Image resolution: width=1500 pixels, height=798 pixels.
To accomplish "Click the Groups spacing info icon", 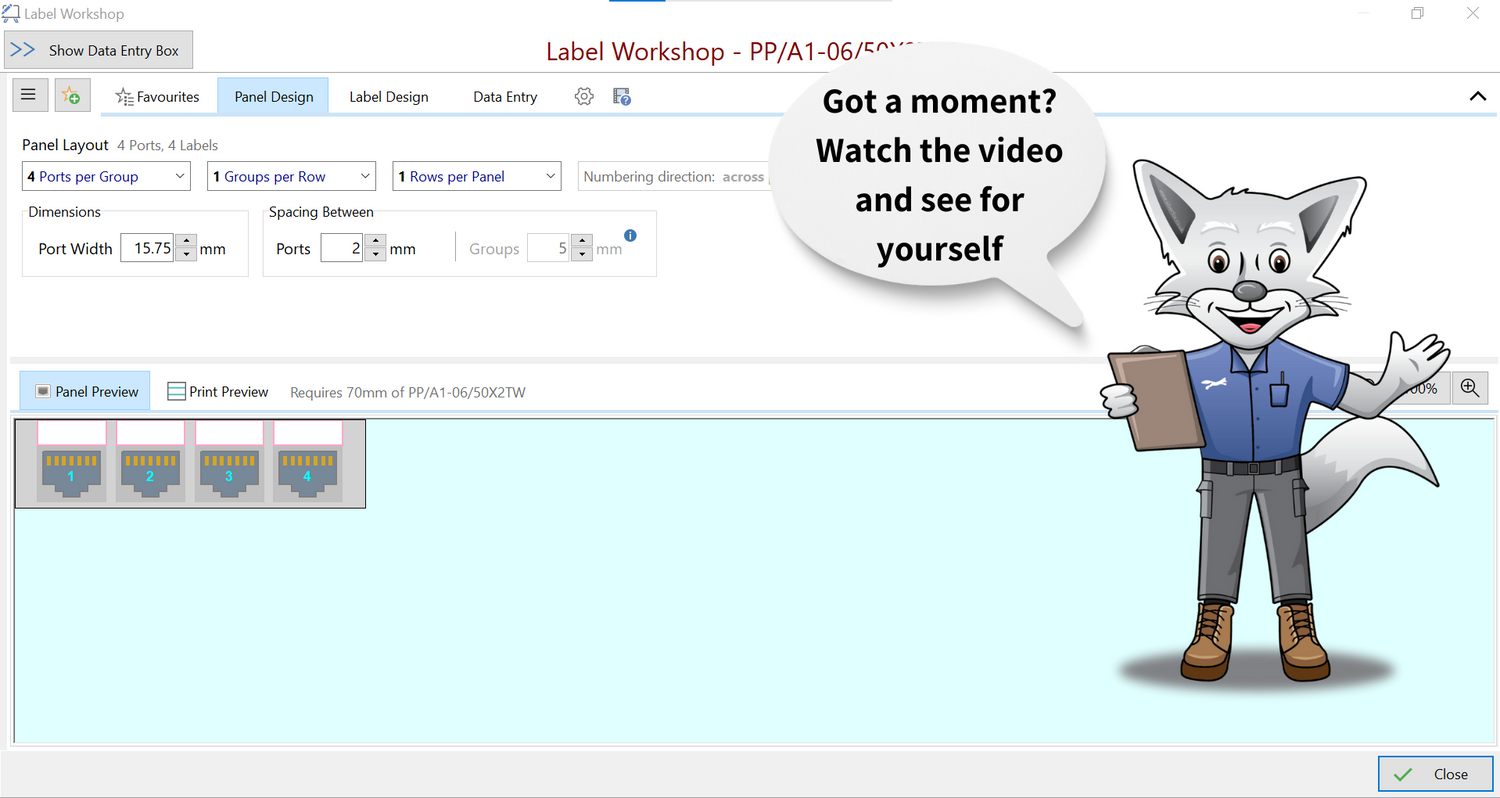I will [x=630, y=236].
